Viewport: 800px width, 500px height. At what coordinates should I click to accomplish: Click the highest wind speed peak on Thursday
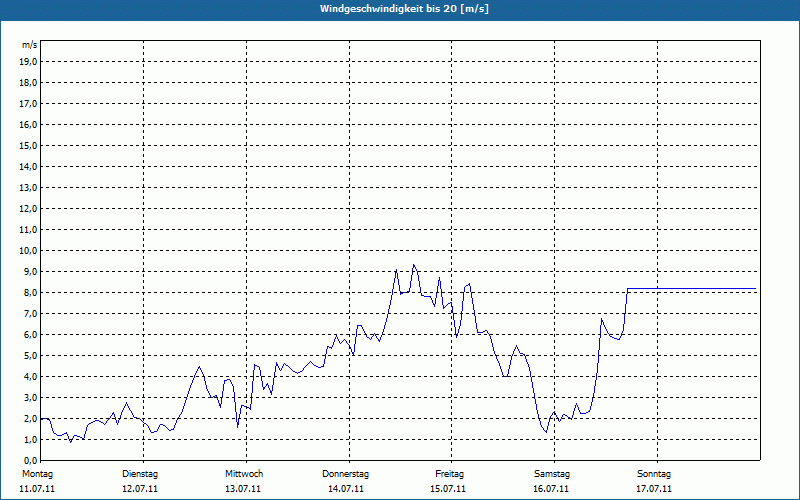(414, 265)
